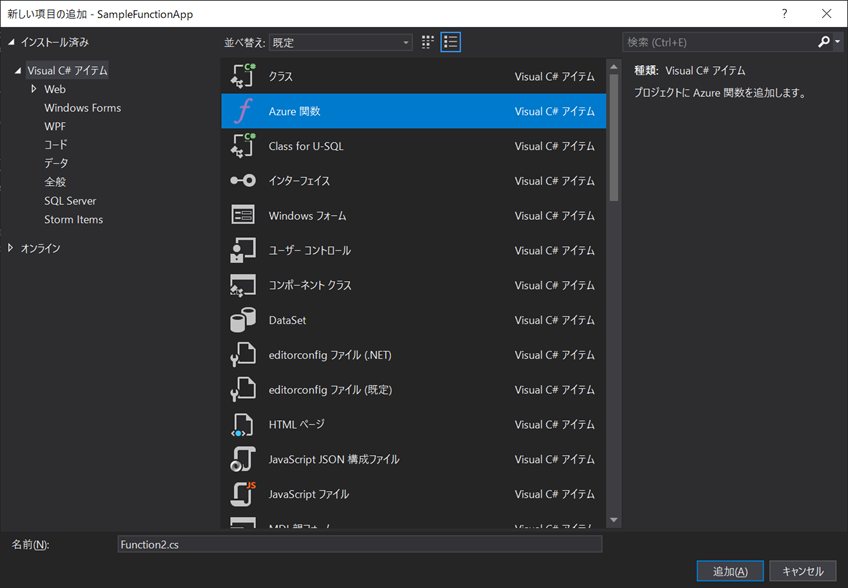Select the JavaScript ファイル template name
848x588 pixels.
[x=309, y=494]
